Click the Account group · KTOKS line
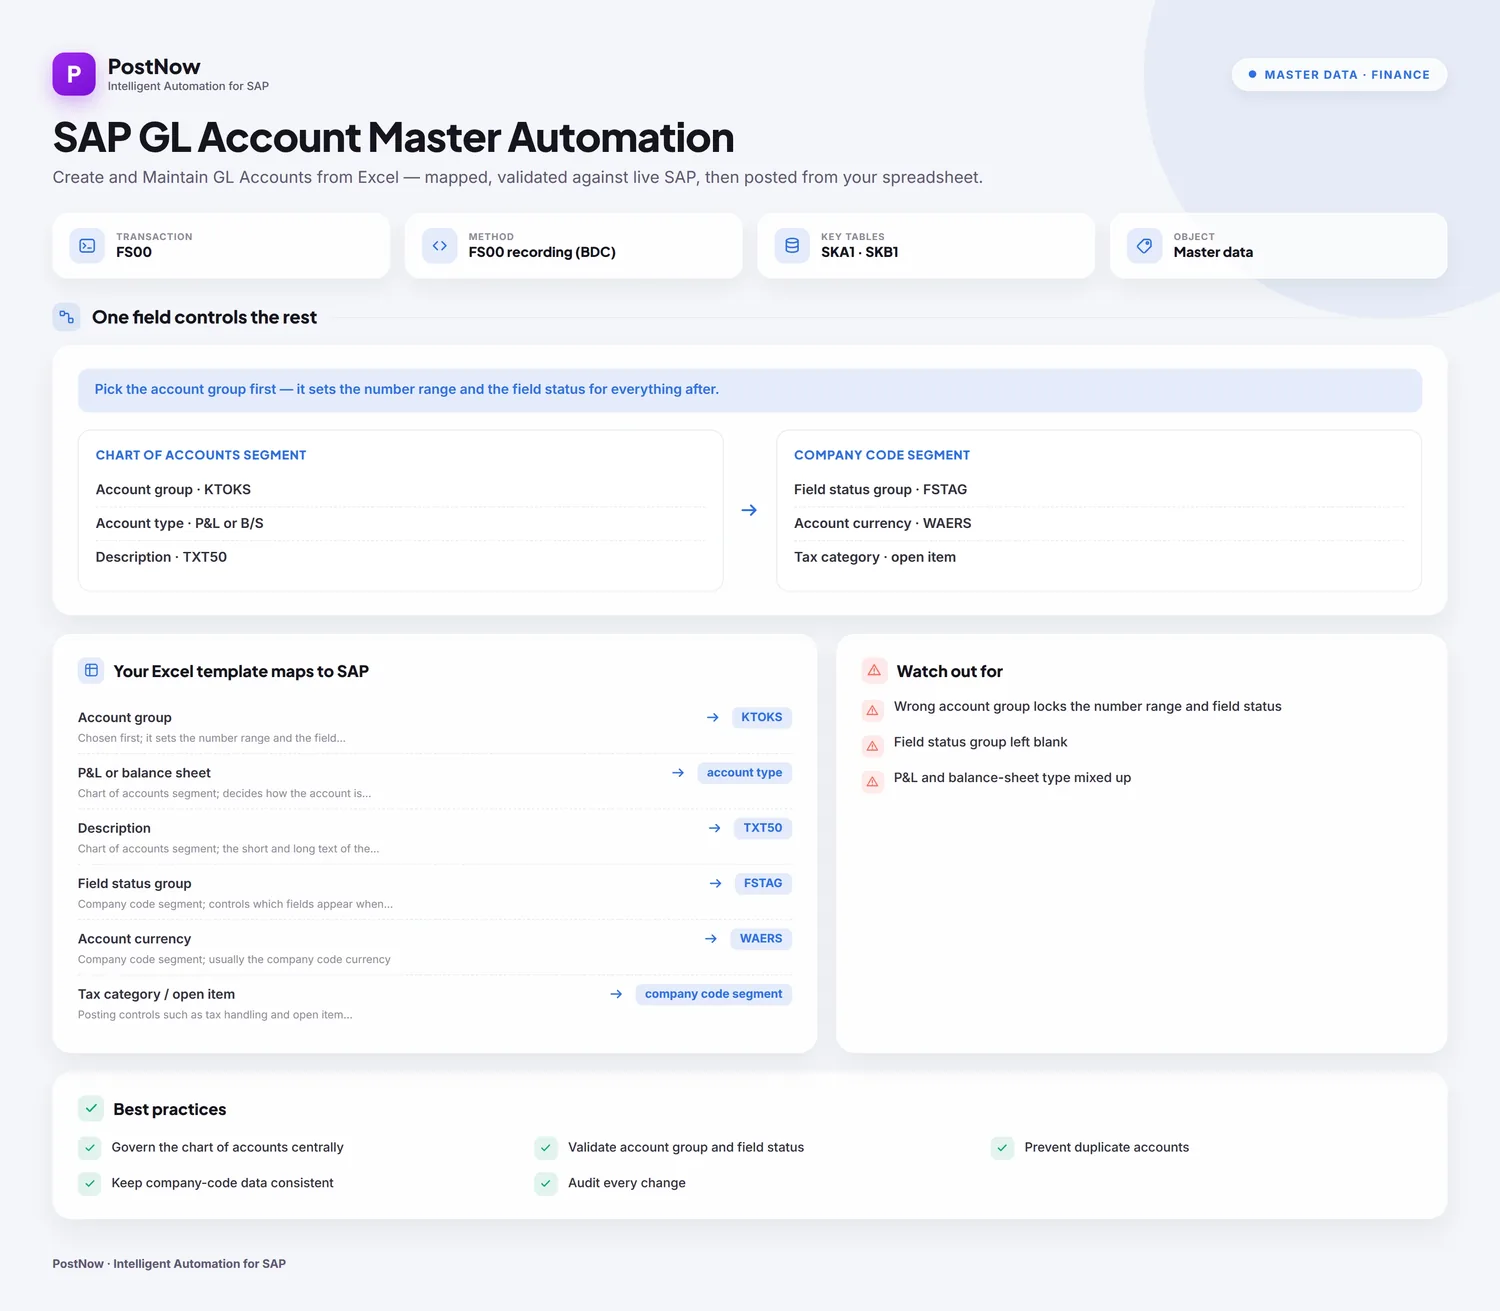The image size is (1500, 1311). pyautogui.click(x=173, y=489)
